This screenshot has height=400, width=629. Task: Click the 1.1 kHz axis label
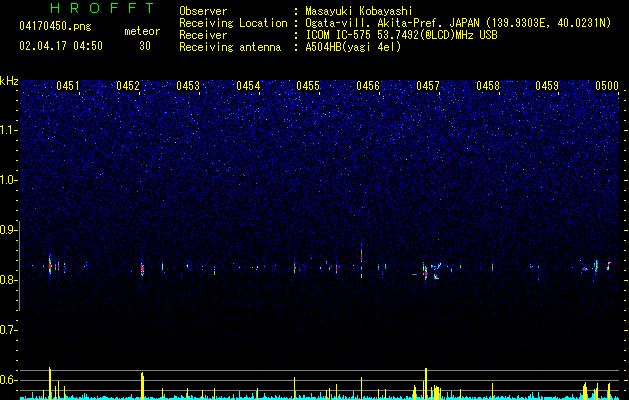click(x=8, y=130)
